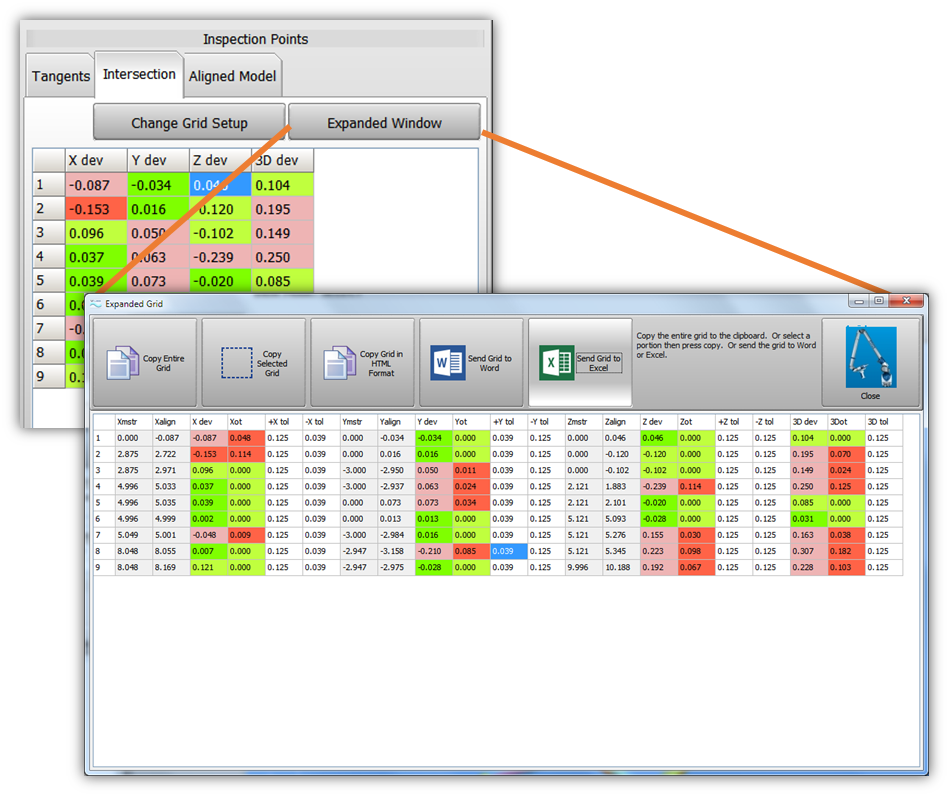Select the red -0.153 X dev cell
The width and height of the screenshot is (949, 796).
95,209
